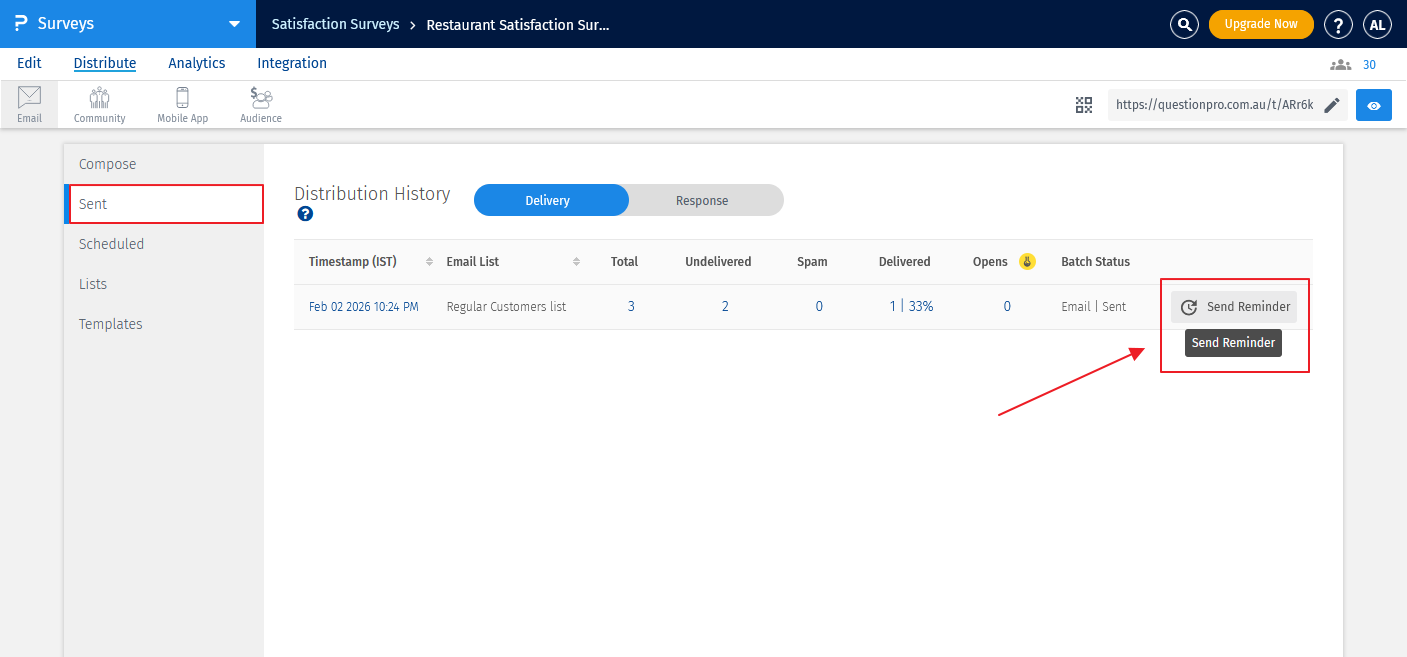Sort by Timestamp (IST) column arrows

pyautogui.click(x=429, y=262)
